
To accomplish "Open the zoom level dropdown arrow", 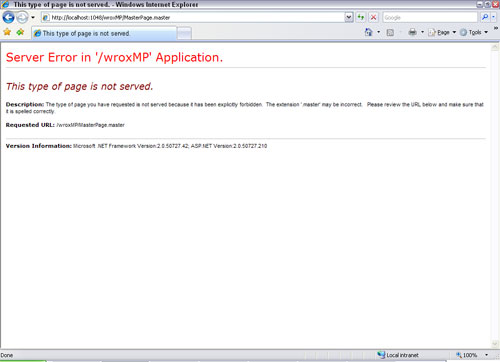I will pos(487,355).
